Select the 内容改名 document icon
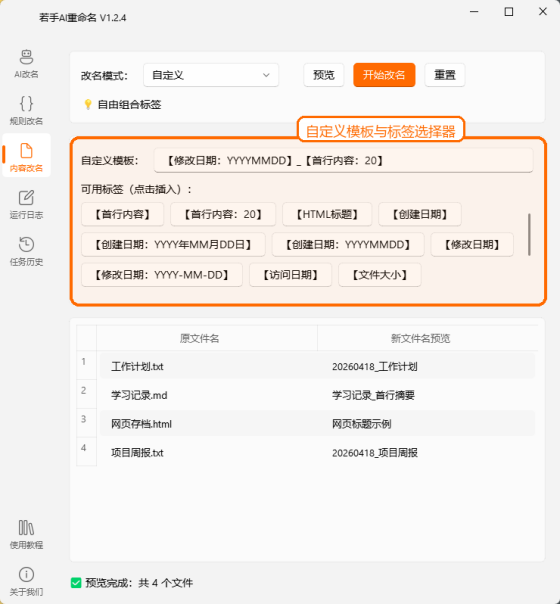The width and height of the screenshot is (560, 604). (26, 151)
